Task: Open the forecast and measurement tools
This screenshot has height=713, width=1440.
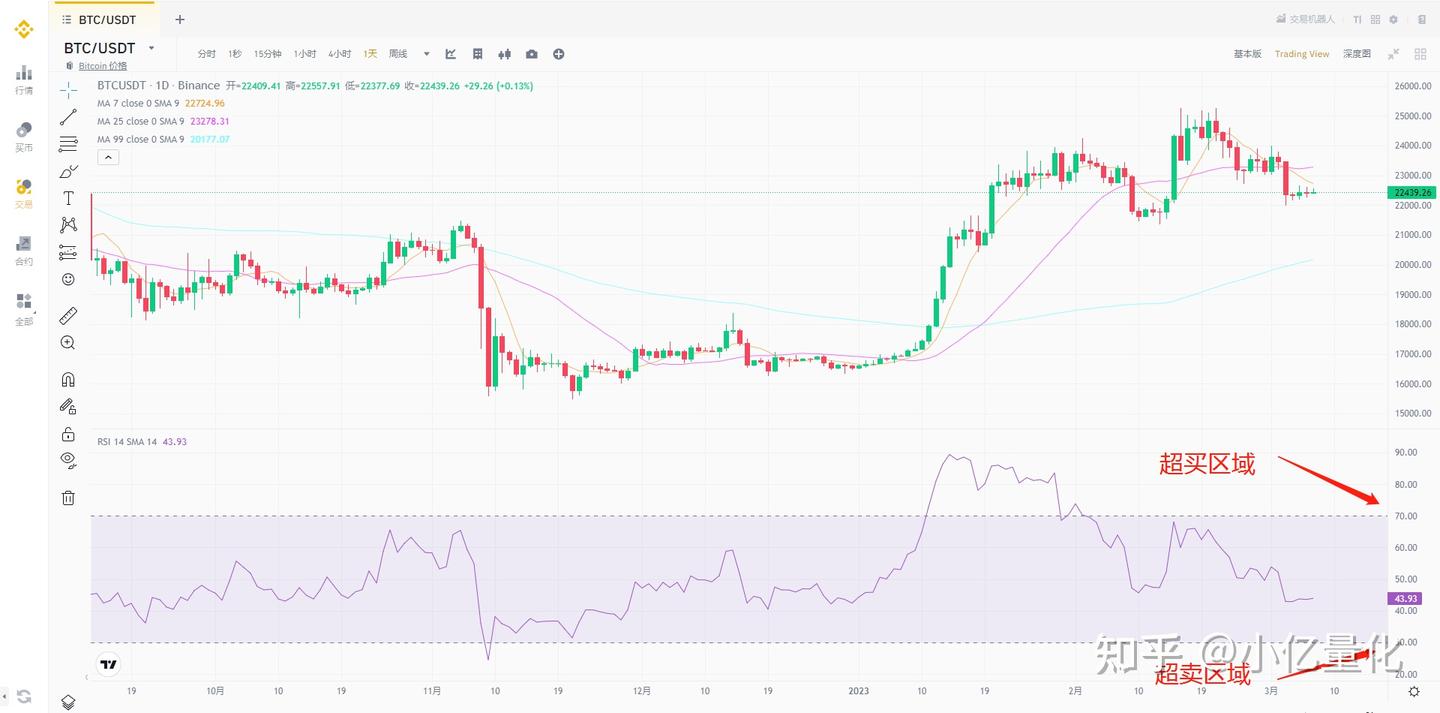Action: pyautogui.click(x=68, y=252)
